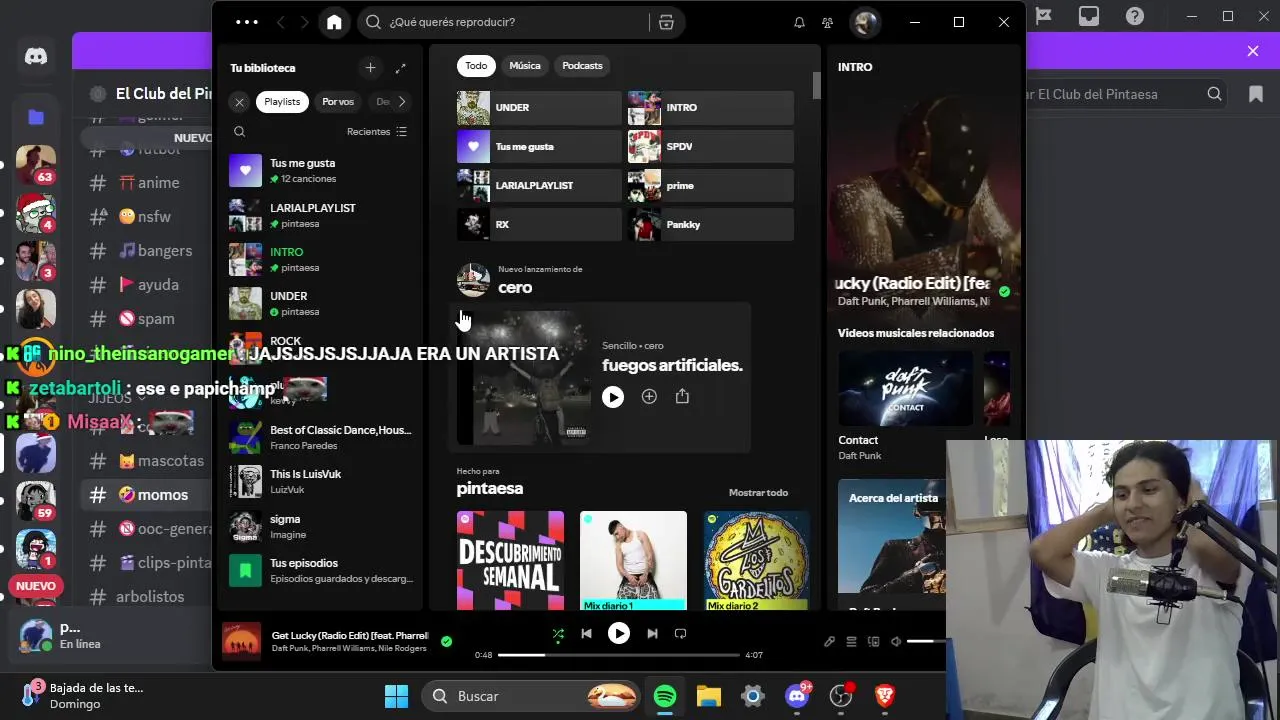Open Spotify profile avatar menu
The image size is (1280, 720).
[x=865, y=22]
